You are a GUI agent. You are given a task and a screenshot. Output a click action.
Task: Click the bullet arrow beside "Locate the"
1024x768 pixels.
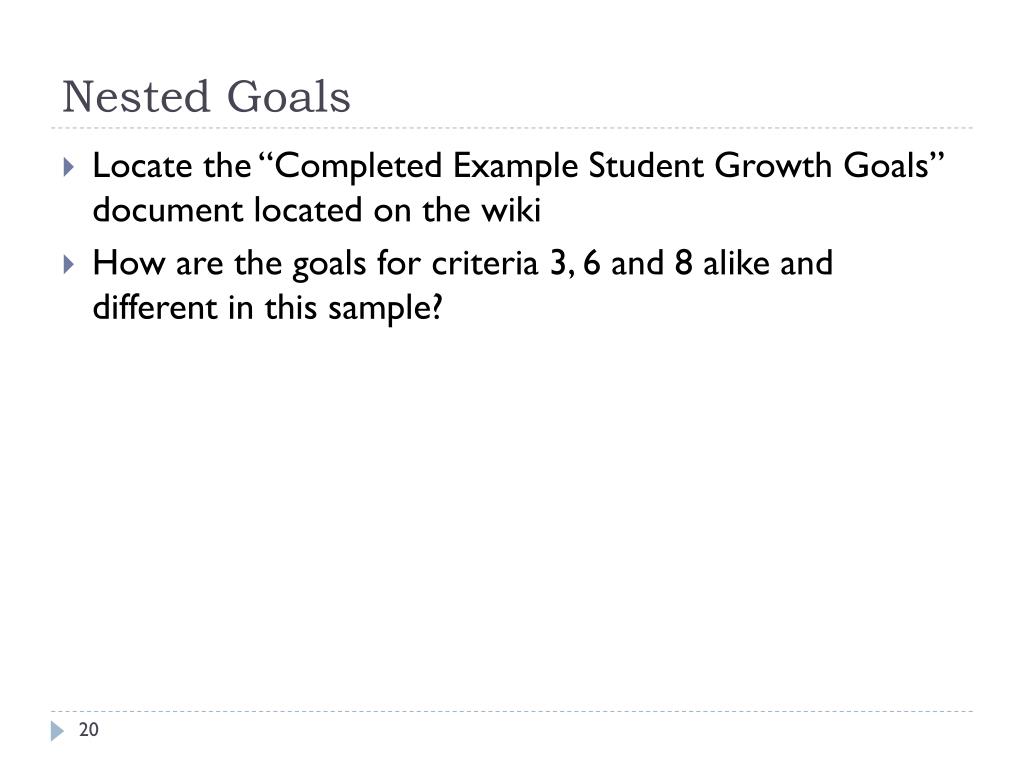69,167
